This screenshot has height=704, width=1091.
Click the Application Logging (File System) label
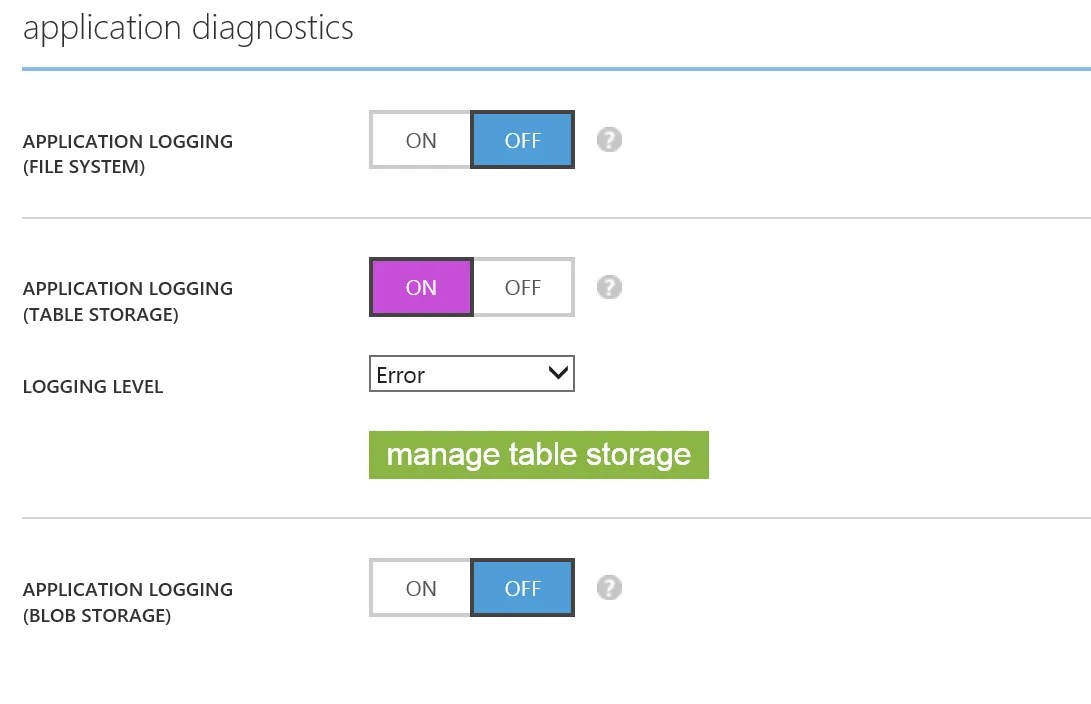click(128, 154)
